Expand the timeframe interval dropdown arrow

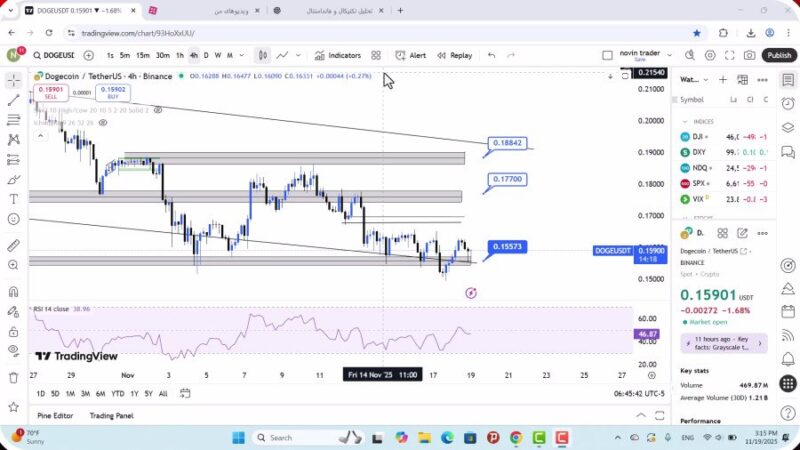tap(242, 56)
